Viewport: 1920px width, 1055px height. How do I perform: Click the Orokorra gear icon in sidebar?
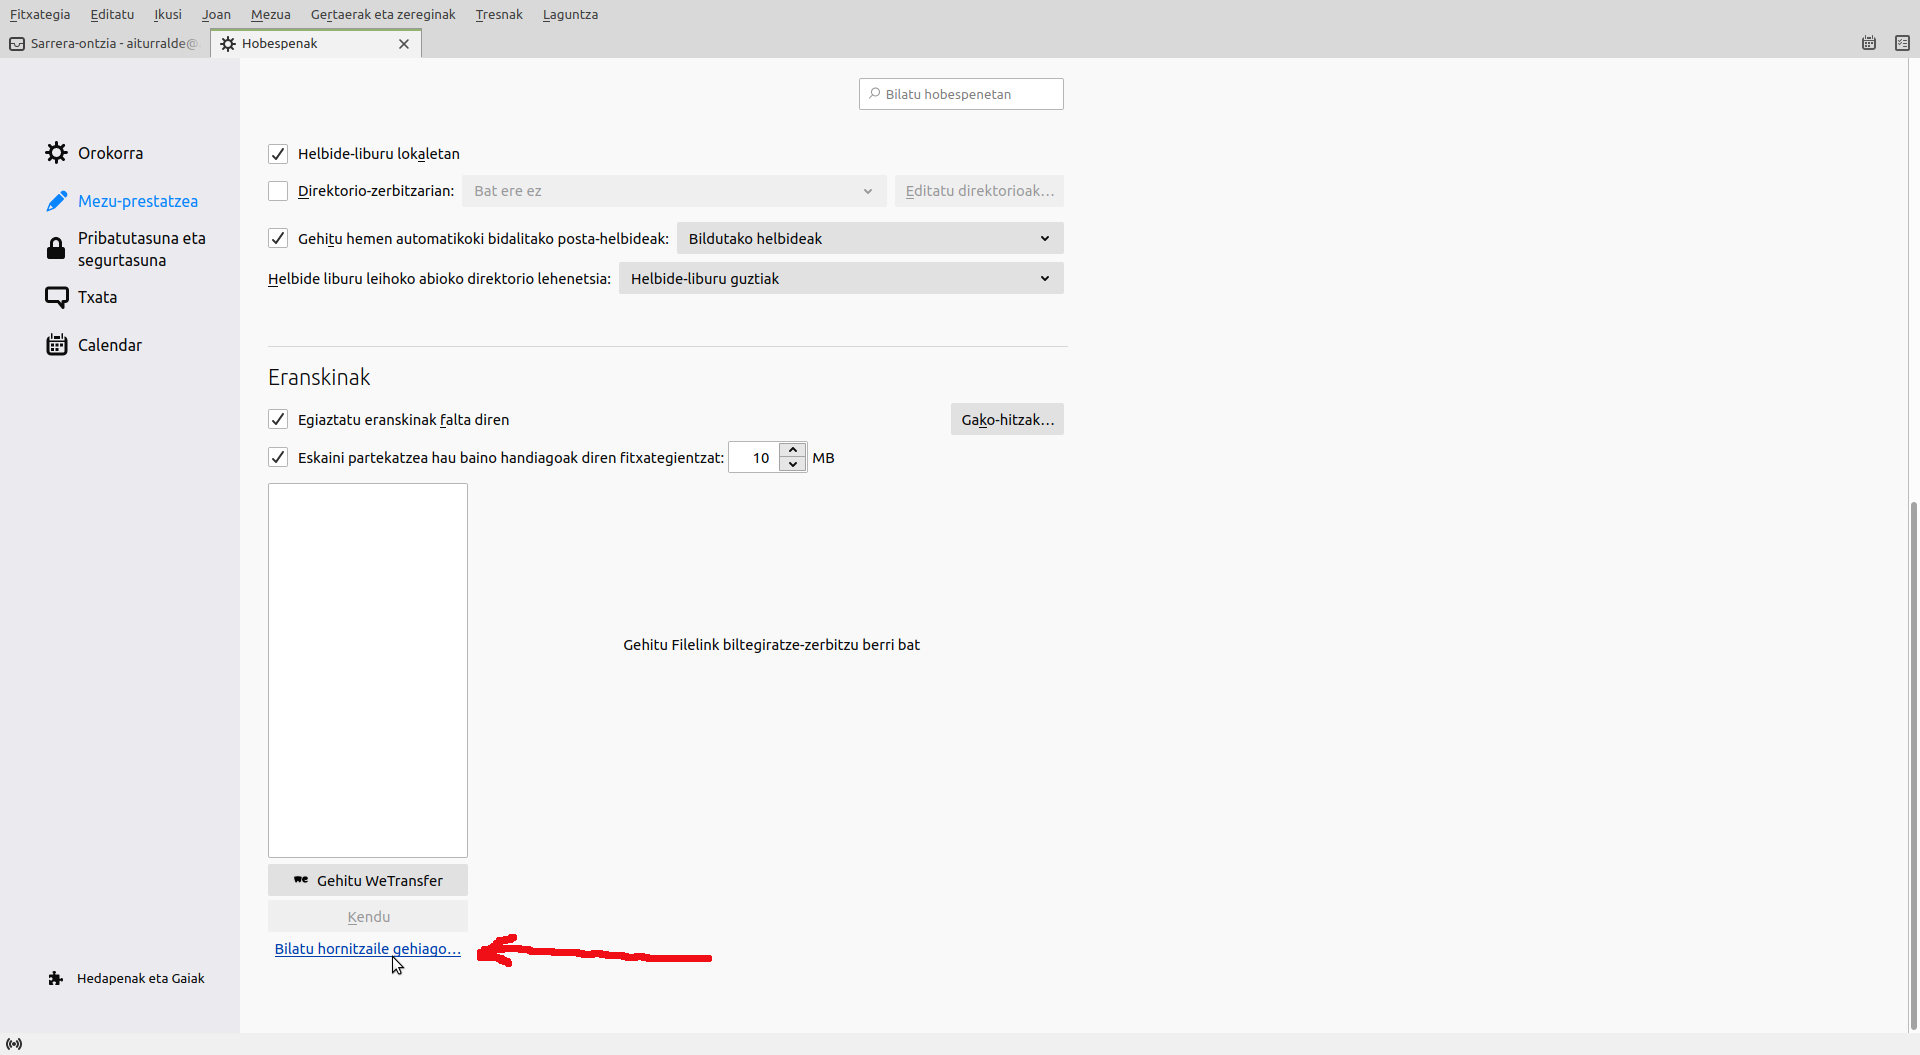(57, 153)
